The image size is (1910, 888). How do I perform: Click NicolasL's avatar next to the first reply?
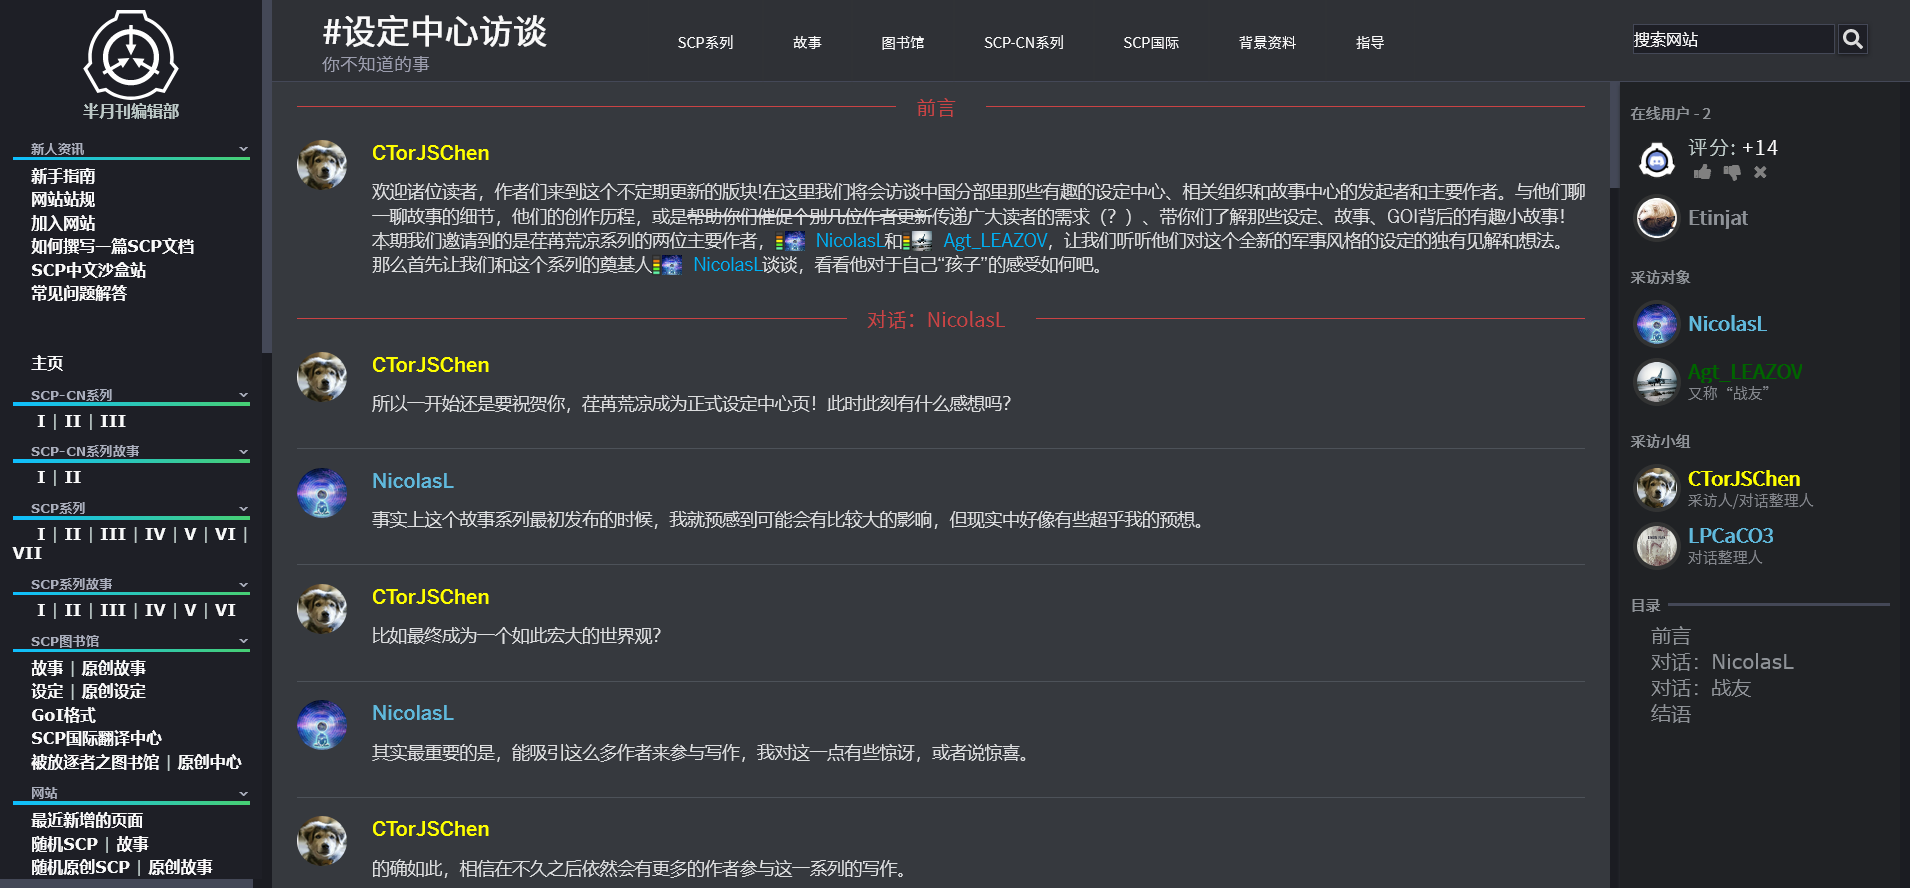coord(322,493)
